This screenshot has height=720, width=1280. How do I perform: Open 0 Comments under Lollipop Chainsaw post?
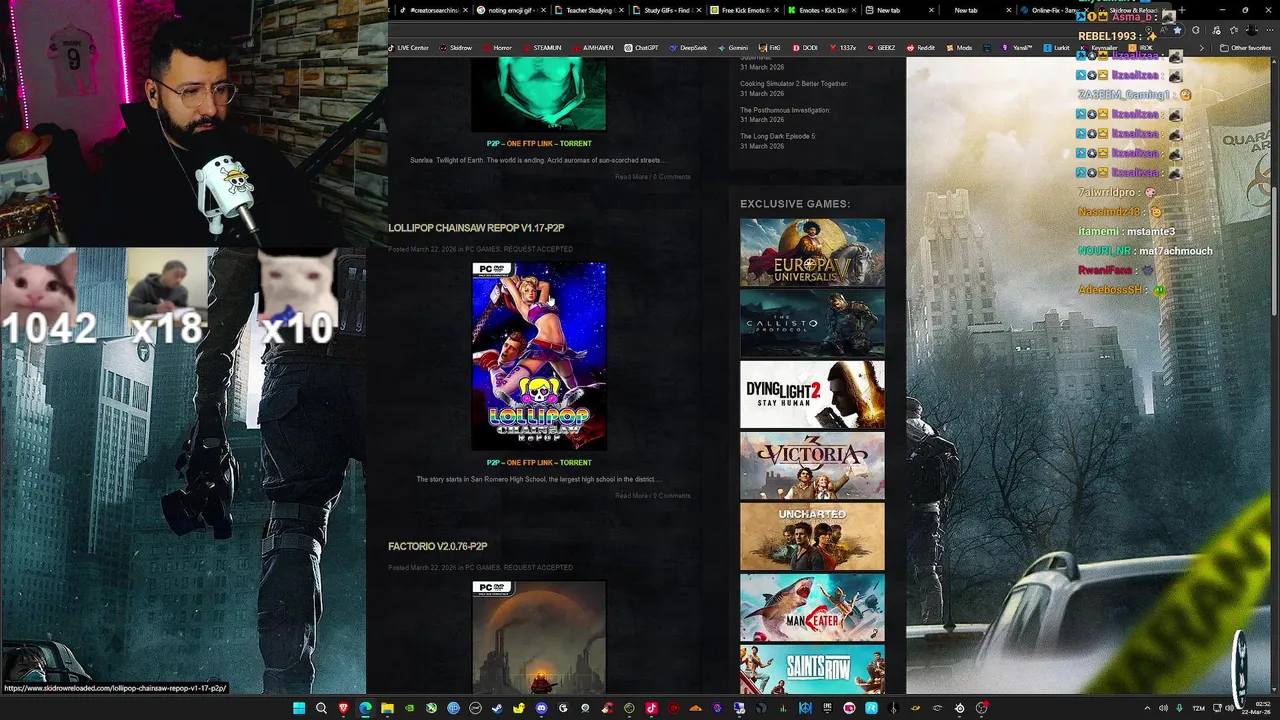click(x=672, y=495)
